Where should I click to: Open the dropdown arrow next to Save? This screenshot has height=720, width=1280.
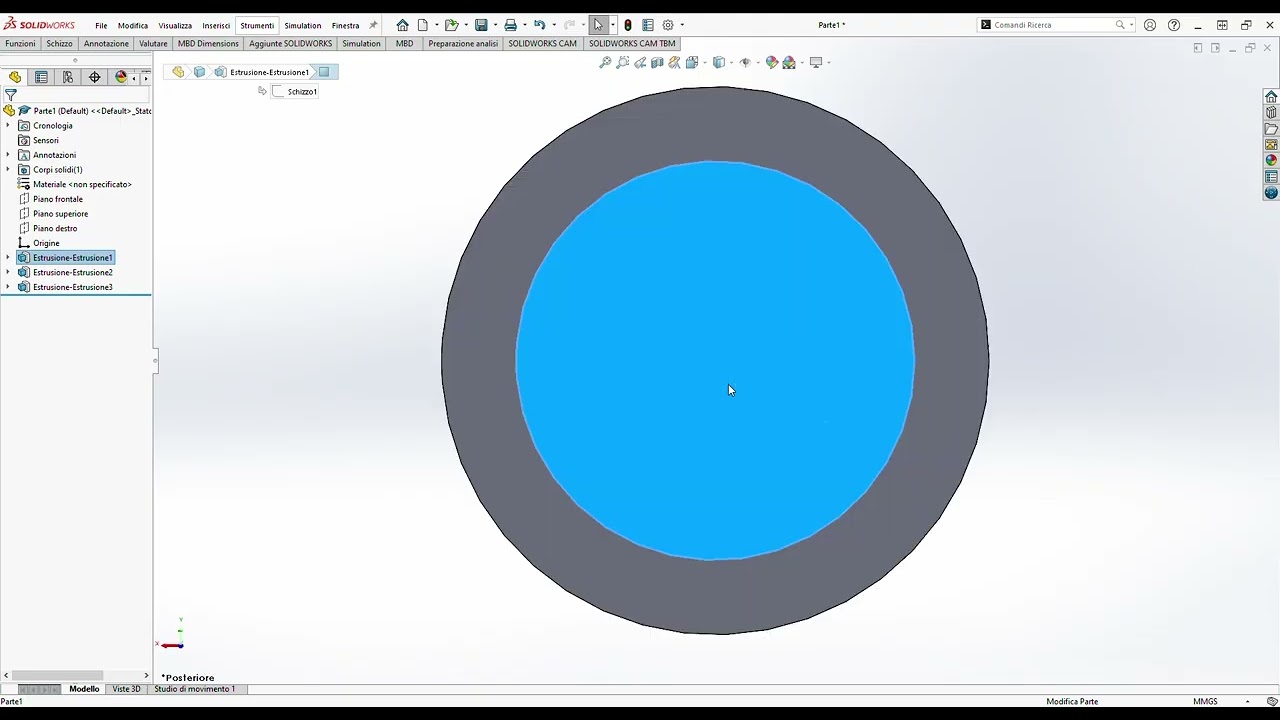494,25
